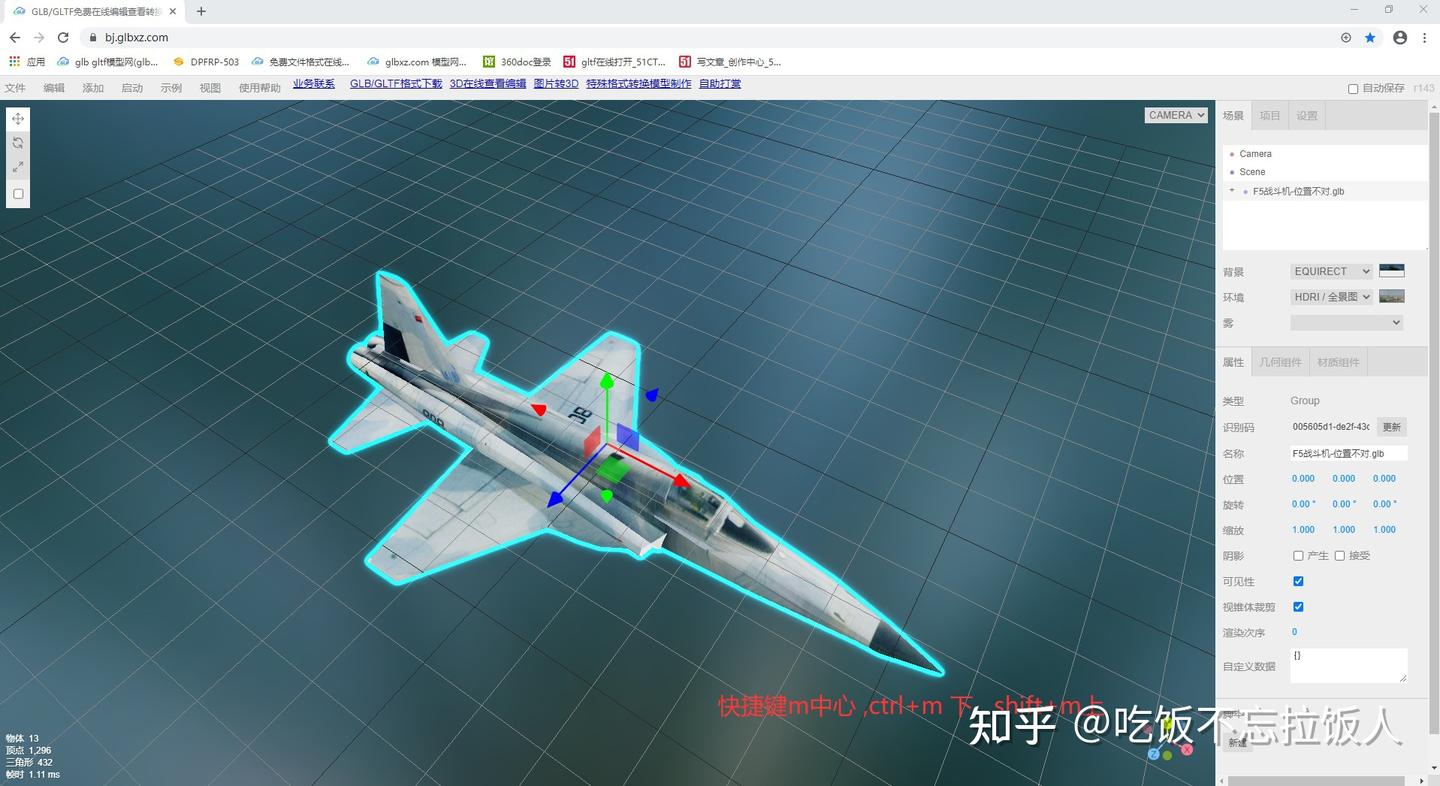Enable the 产生 cast shadow checkbox
The height and width of the screenshot is (786, 1440).
tap(1298, 556)
